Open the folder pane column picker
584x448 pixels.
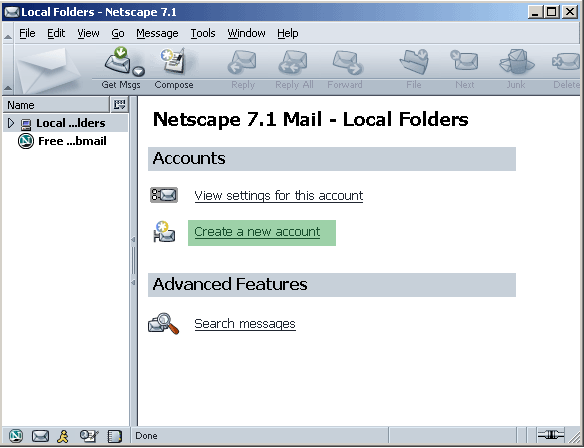(x=120, y=105)
